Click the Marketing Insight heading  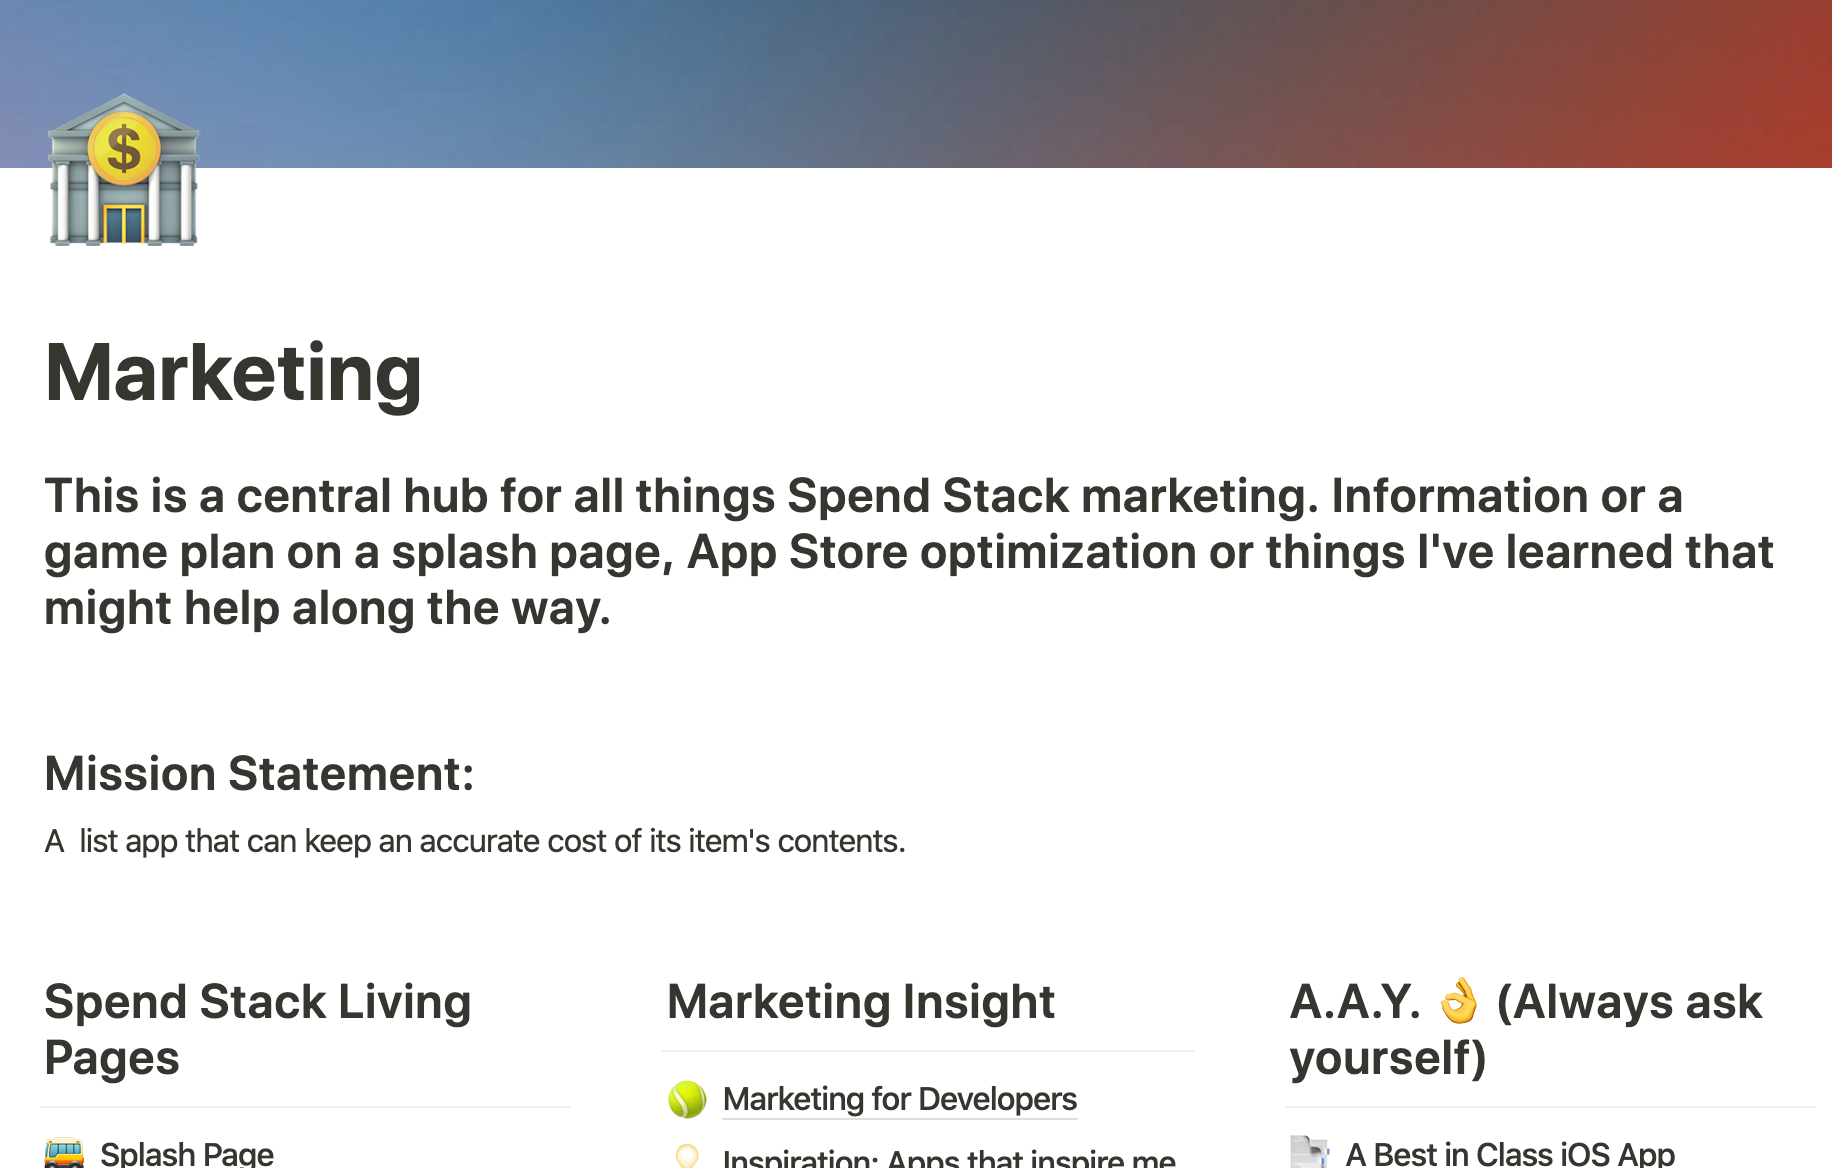tap(860, 1002)
